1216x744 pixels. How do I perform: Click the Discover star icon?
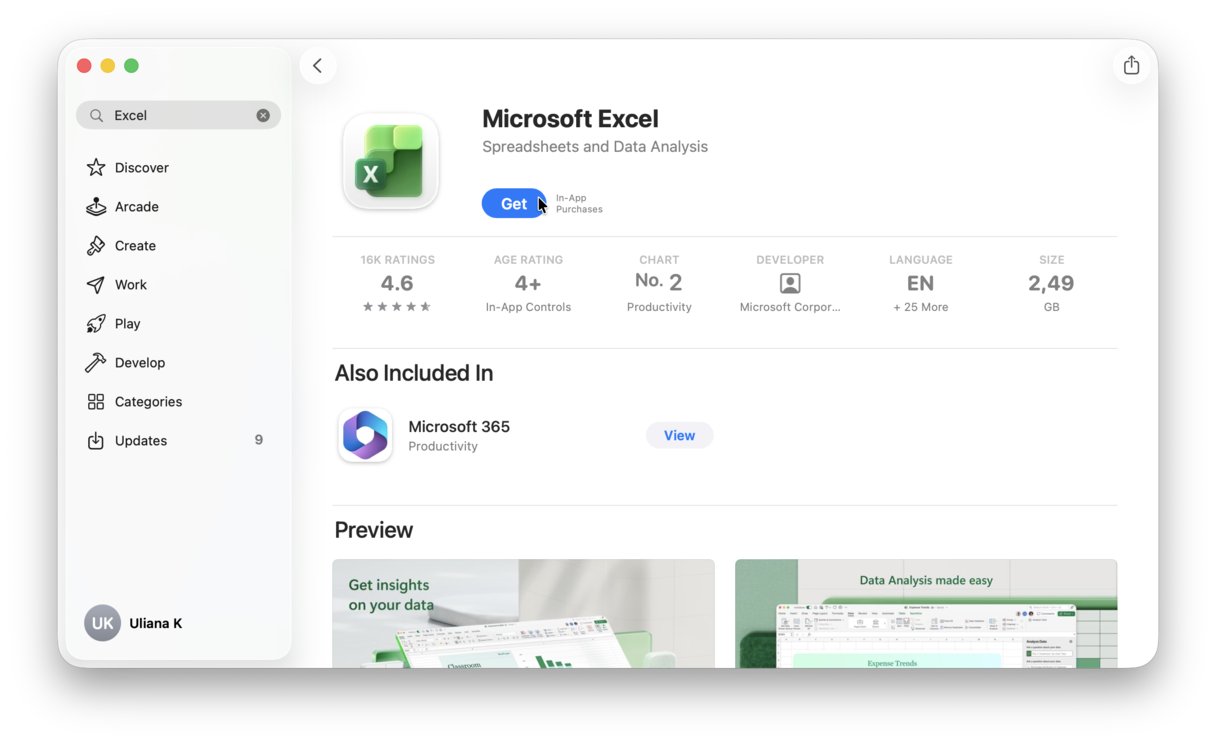96,167
